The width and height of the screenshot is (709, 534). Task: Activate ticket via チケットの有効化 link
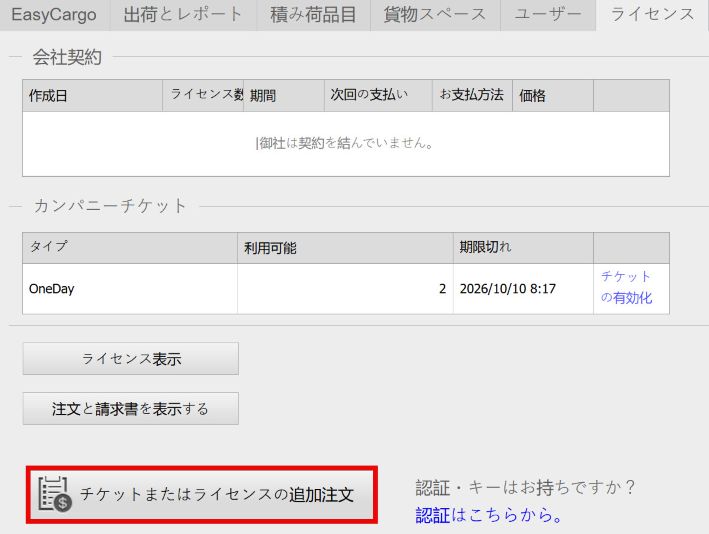click(626, 287)
